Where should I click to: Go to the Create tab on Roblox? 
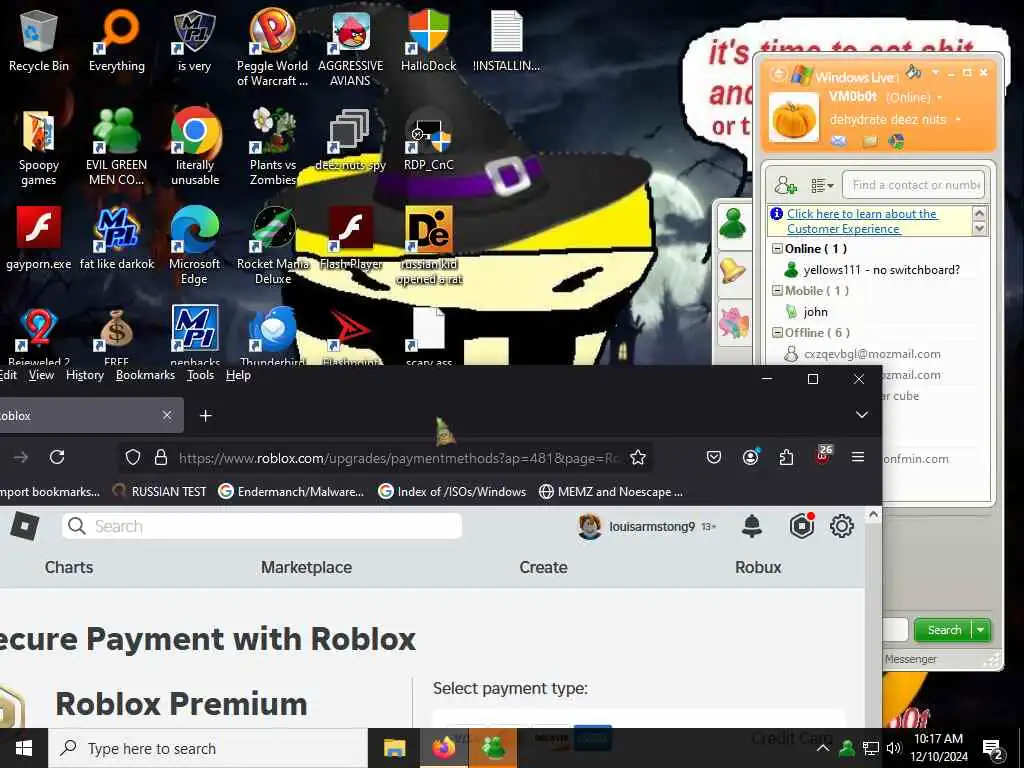point(543,567)
